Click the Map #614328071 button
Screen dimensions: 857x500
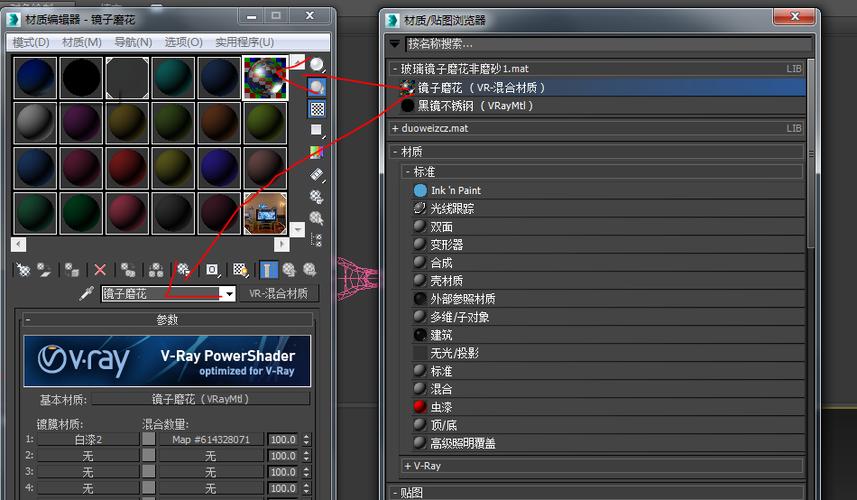(210, 439)
